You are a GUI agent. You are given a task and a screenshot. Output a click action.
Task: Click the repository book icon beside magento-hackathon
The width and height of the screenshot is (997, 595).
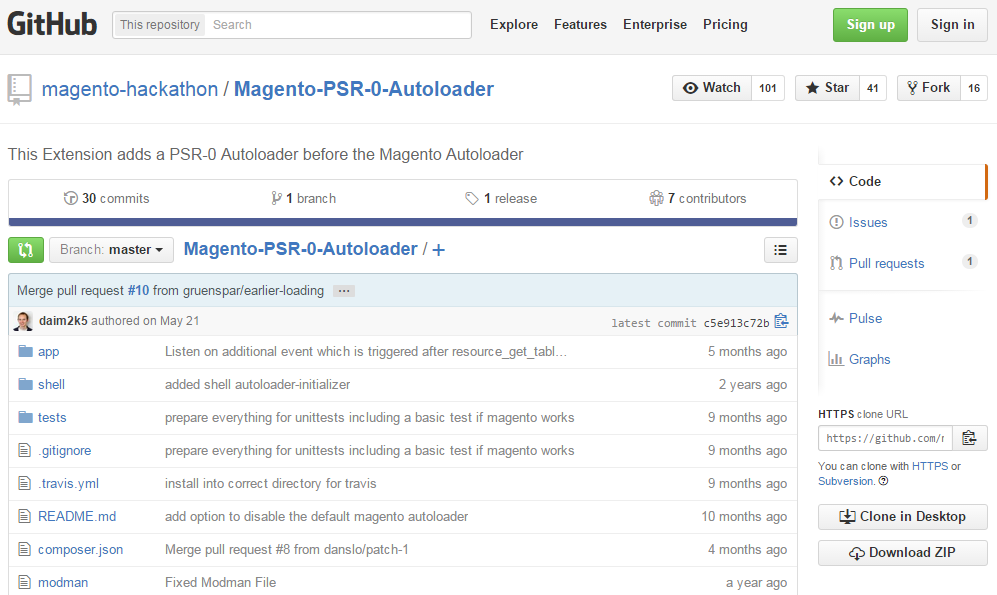pyautogui.click(x=19, y=90)
